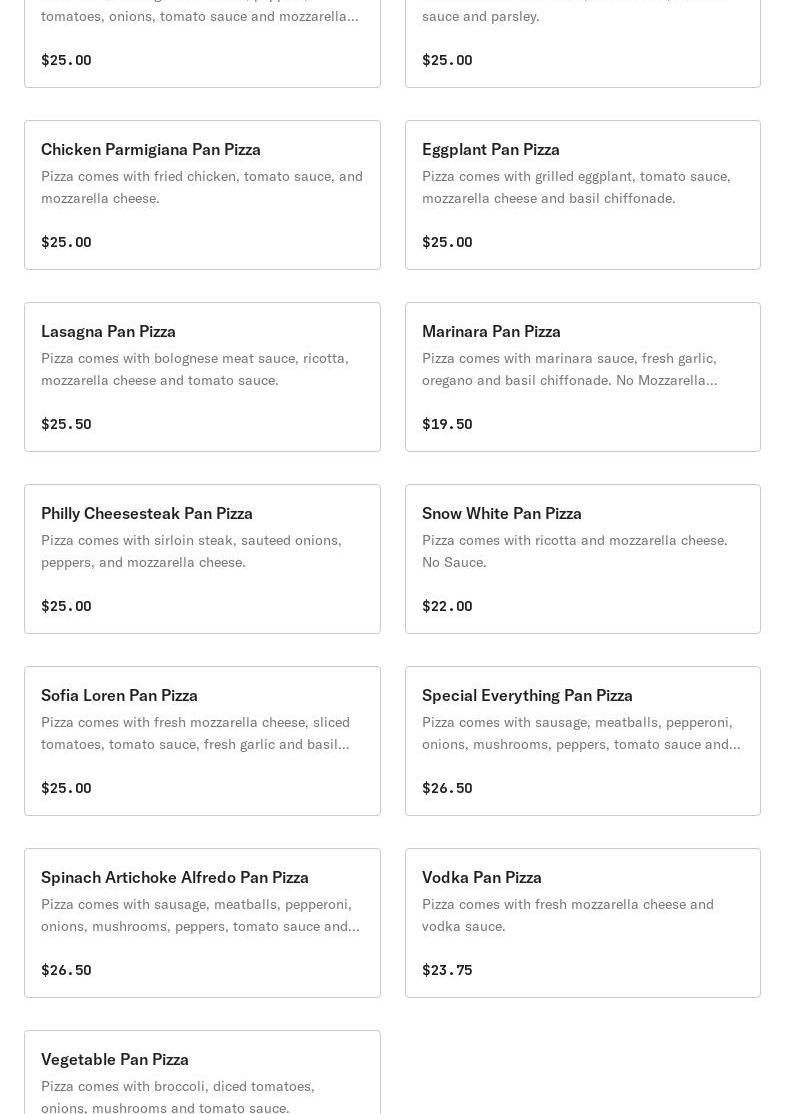The width and height of the screenshot is (785, 1114).
Task: Click the $26.50 Special Everything pizza price
Action: point(447,788)
